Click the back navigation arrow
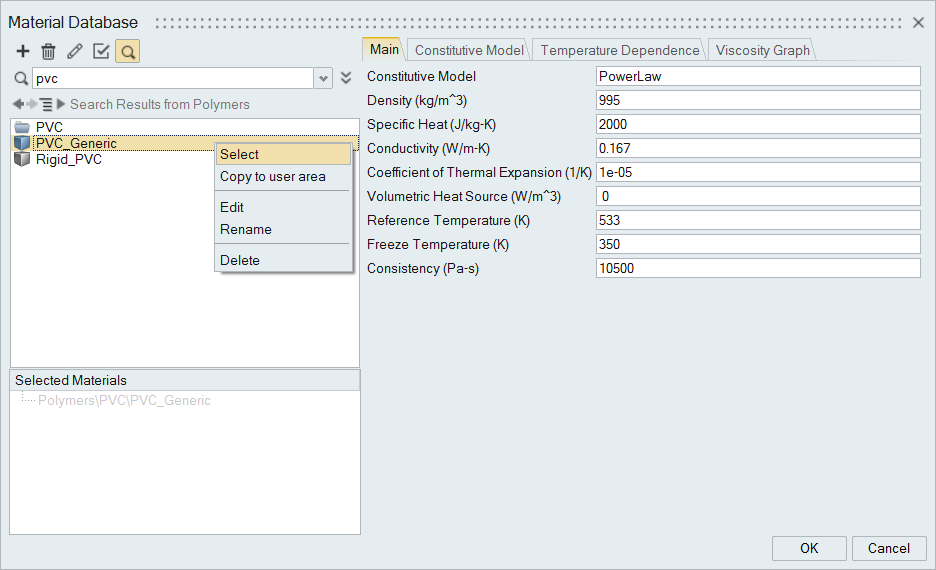 click(18, 104)
